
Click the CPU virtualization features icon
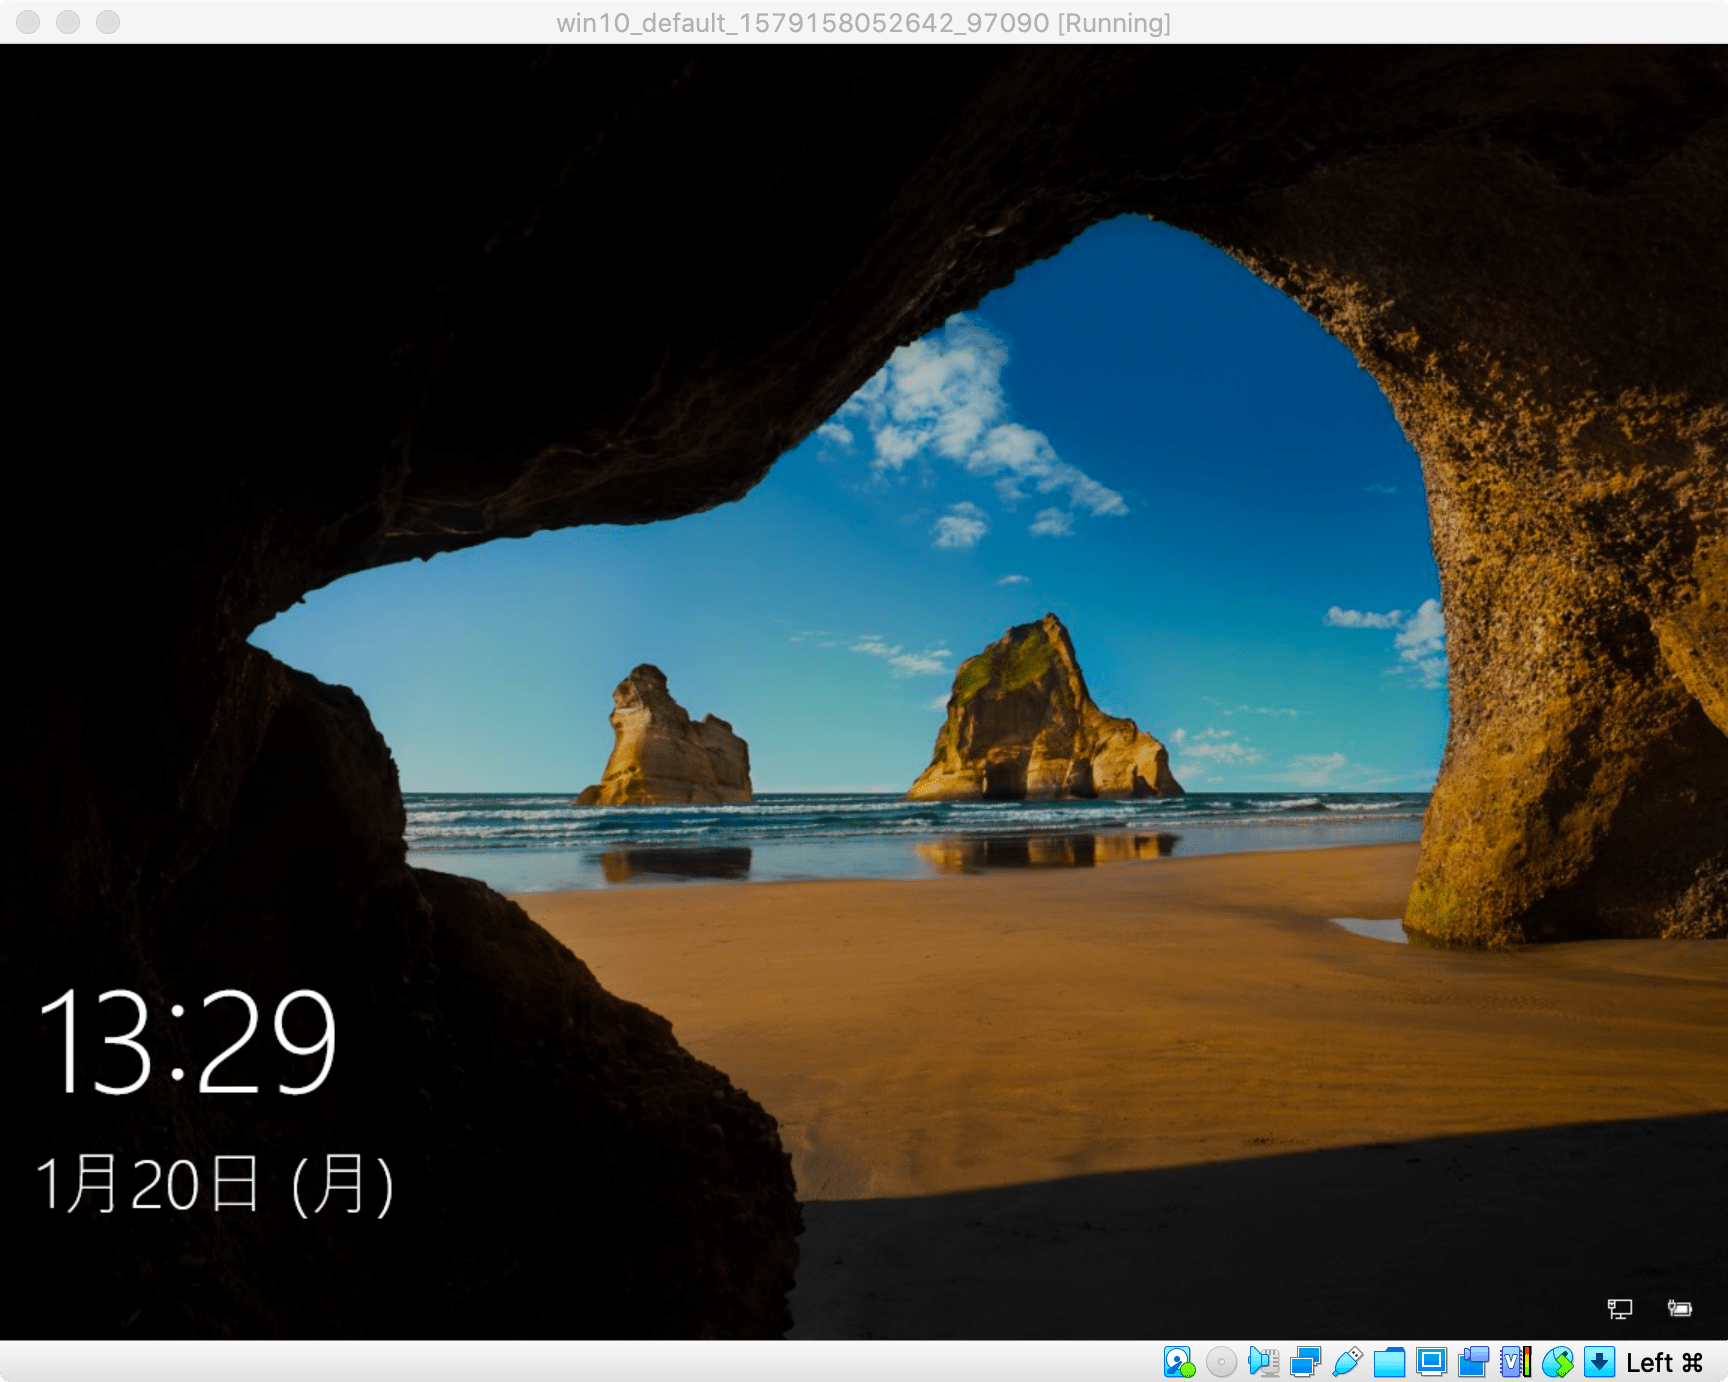pyautogui.click(x=1516, y=1362)
